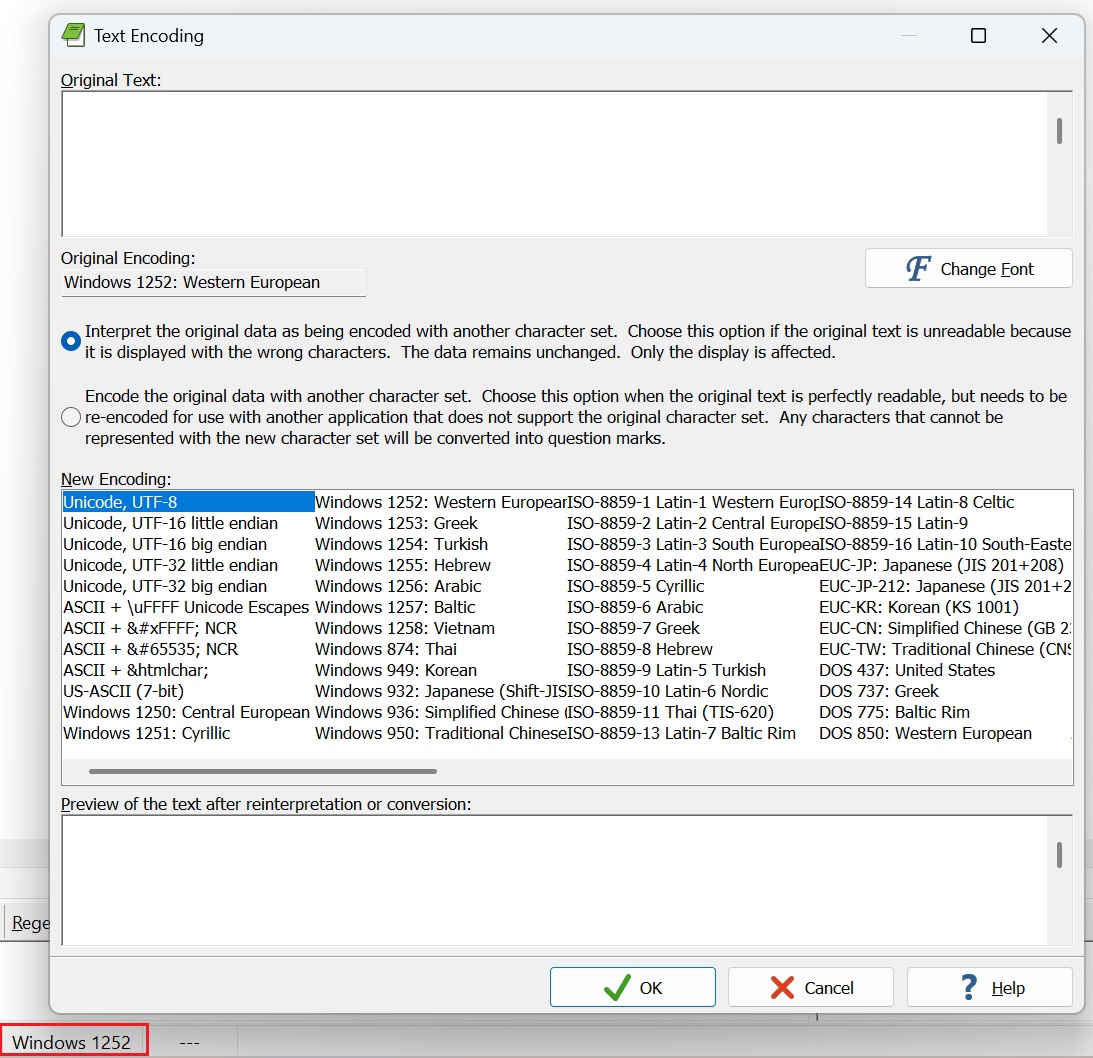Select the interpret original data radio option
The width and height of the screenshot is (1093, 1058).
(x=70, y=340)
